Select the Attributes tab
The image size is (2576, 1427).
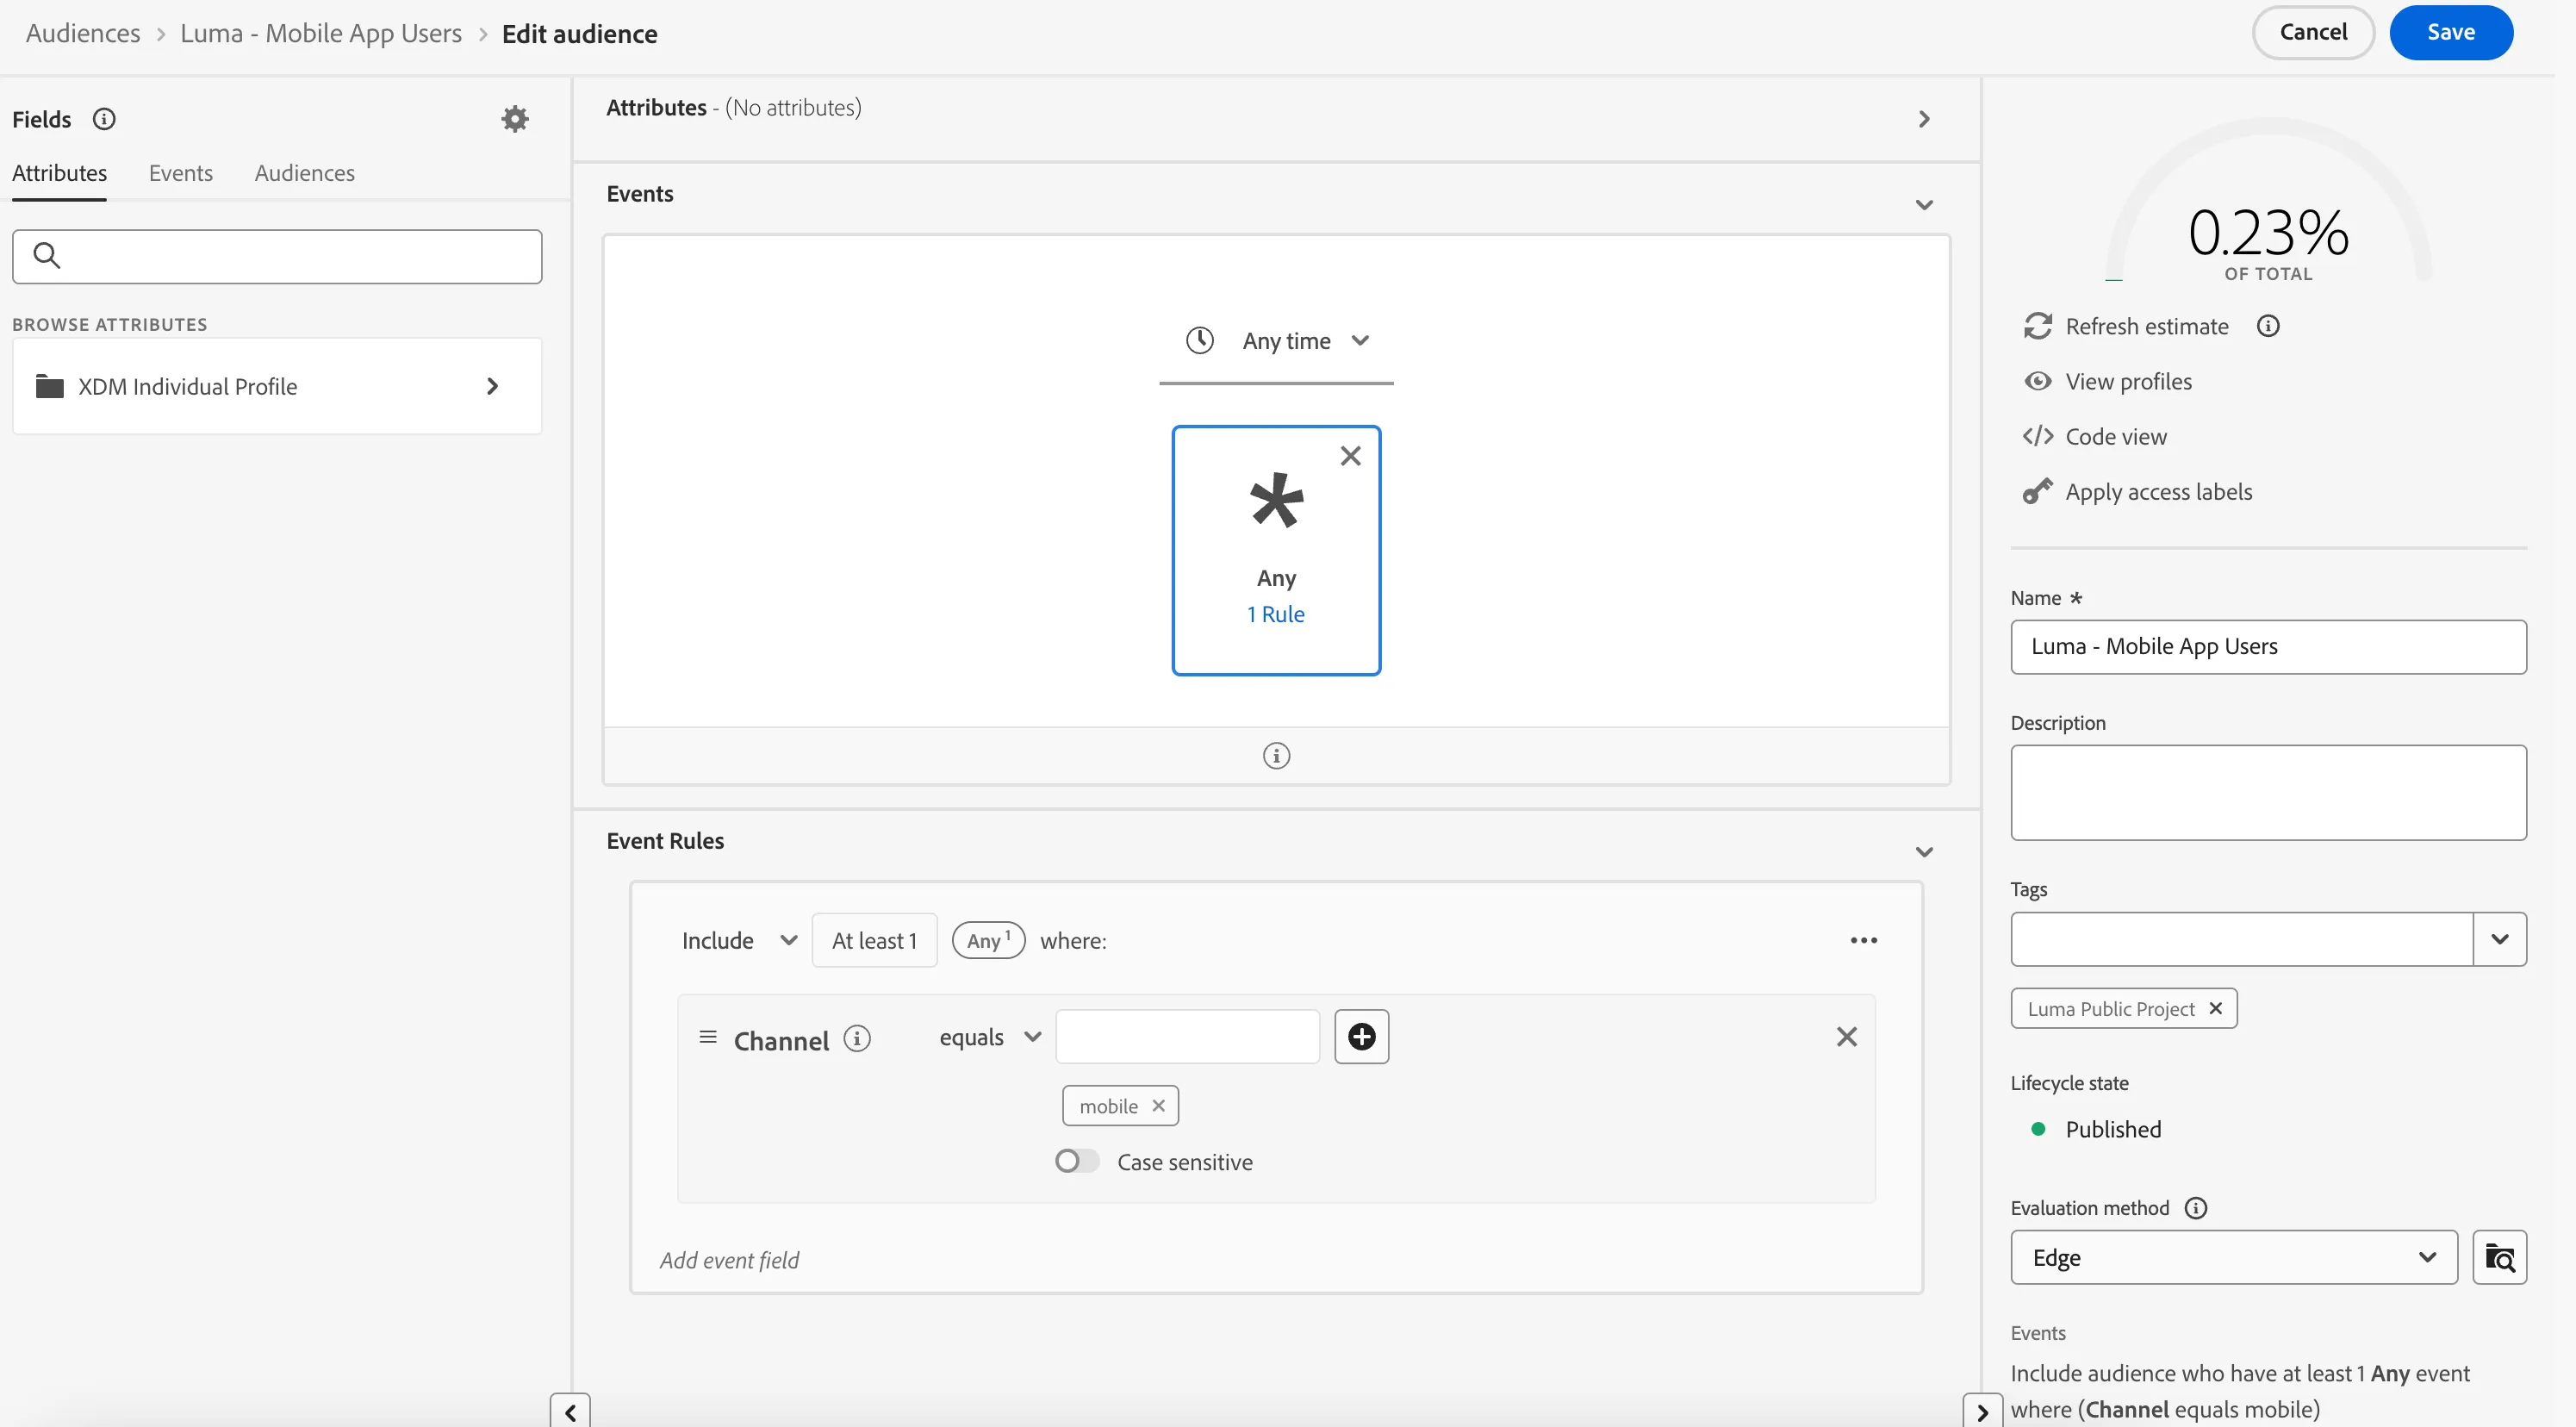[59, 173]
